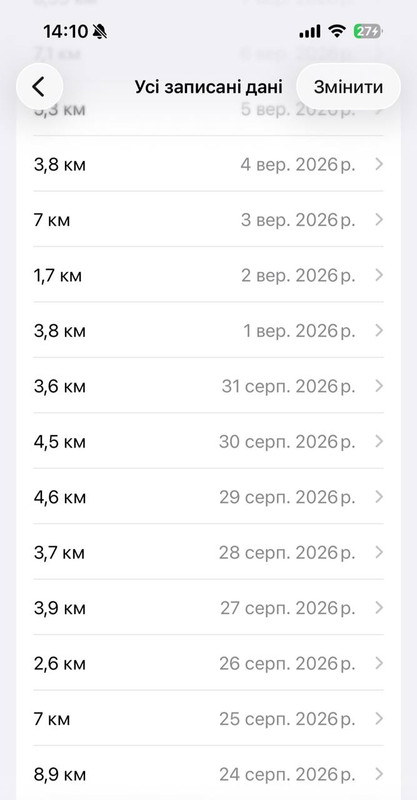This screenshot has width=417, height=800.
Task: Open the 3,8 км record from 1 вер.
Action: coord(208,331)
